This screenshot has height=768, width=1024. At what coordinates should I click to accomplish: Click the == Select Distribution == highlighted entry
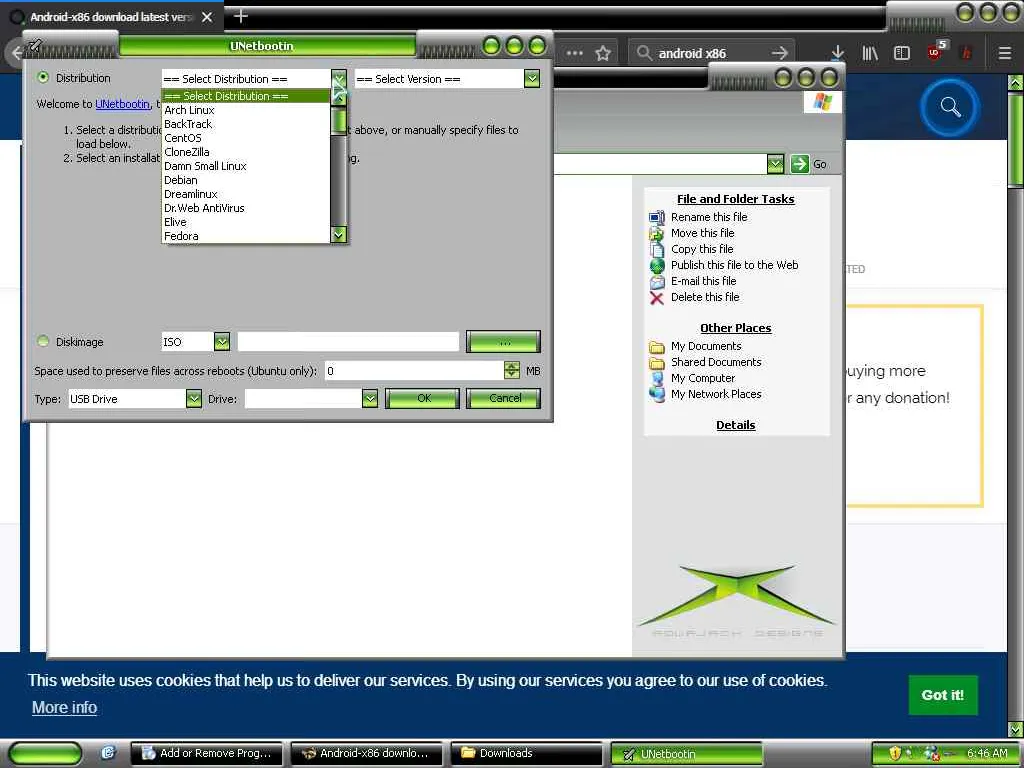click(x=245, y=96)
